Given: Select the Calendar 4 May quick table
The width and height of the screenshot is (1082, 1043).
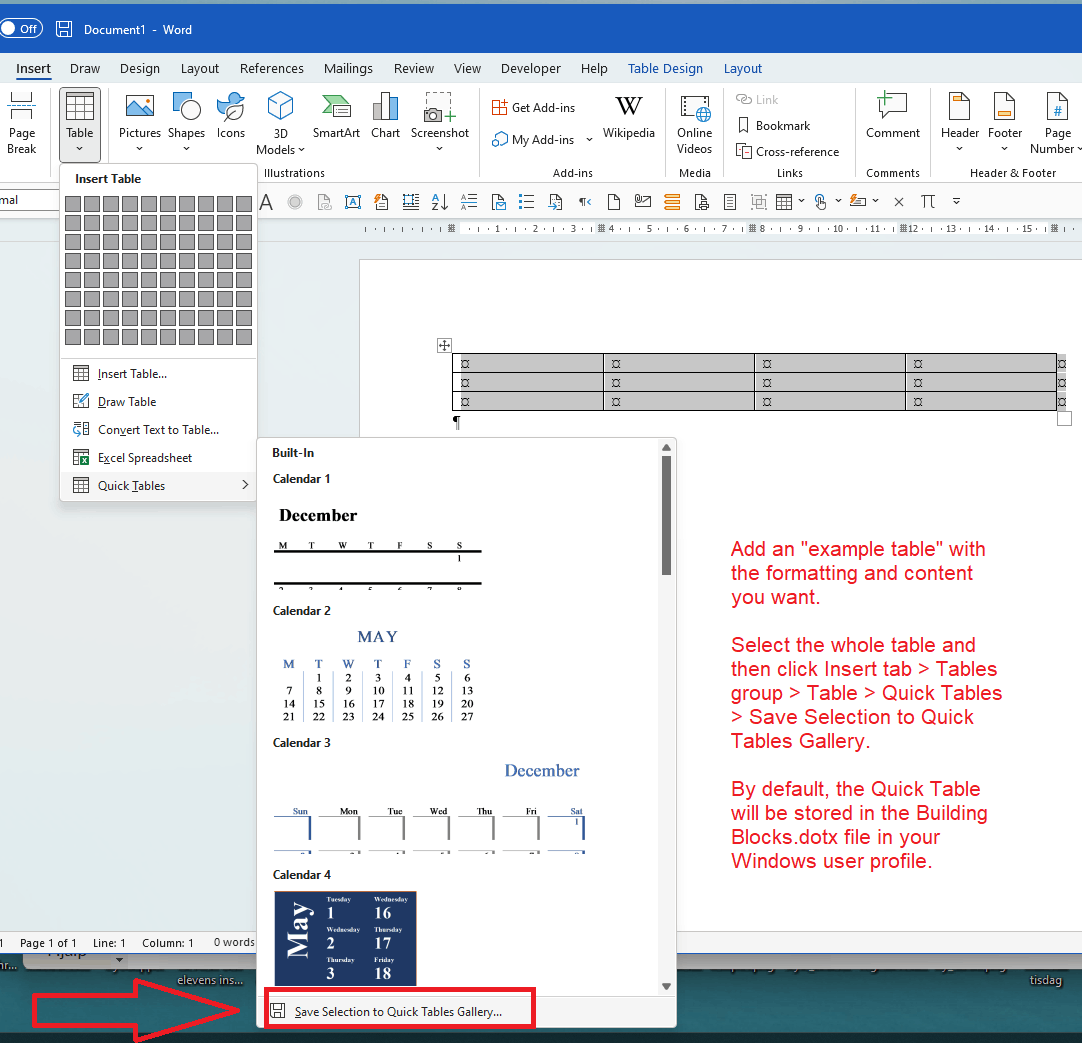Looking at the screenshot, I should coord(345,938).
